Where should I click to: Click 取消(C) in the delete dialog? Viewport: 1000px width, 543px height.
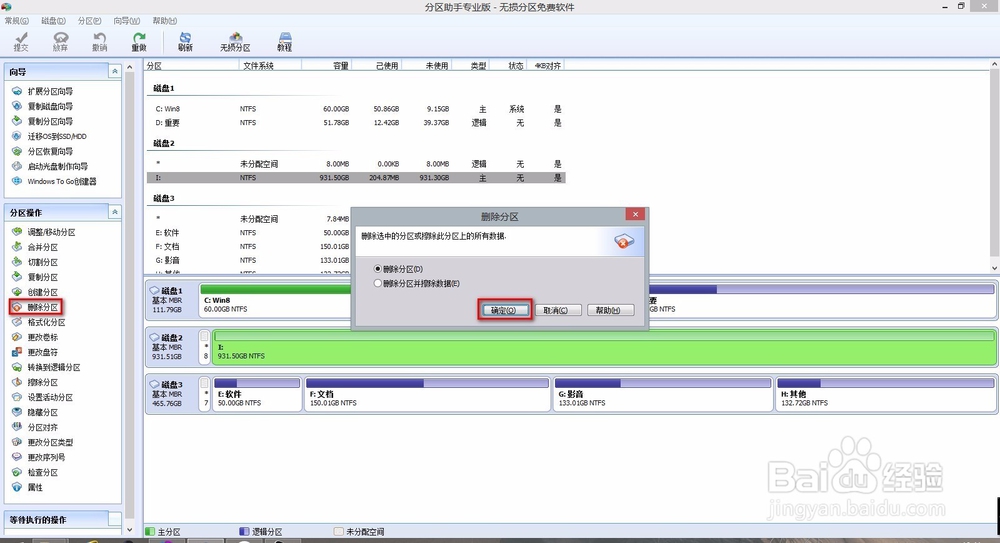click(557, 310)
